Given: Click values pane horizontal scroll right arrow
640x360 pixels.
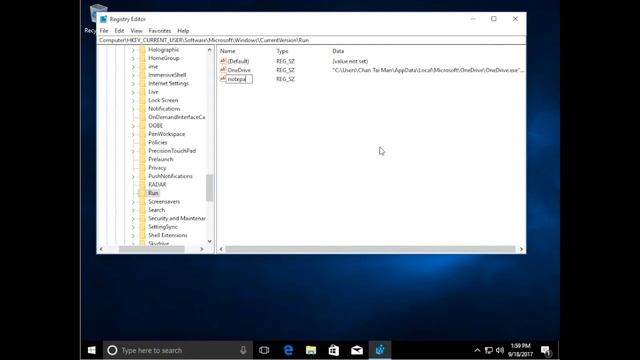Looking at the screenshot, I should 521,249.
